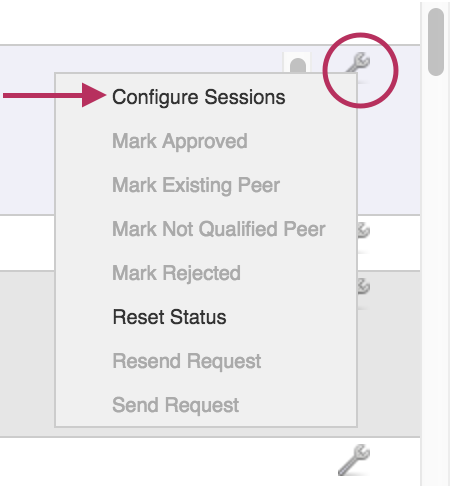Click the Resend Request entry
Viewport: 468px width, 486px height.
click(187, 361)
